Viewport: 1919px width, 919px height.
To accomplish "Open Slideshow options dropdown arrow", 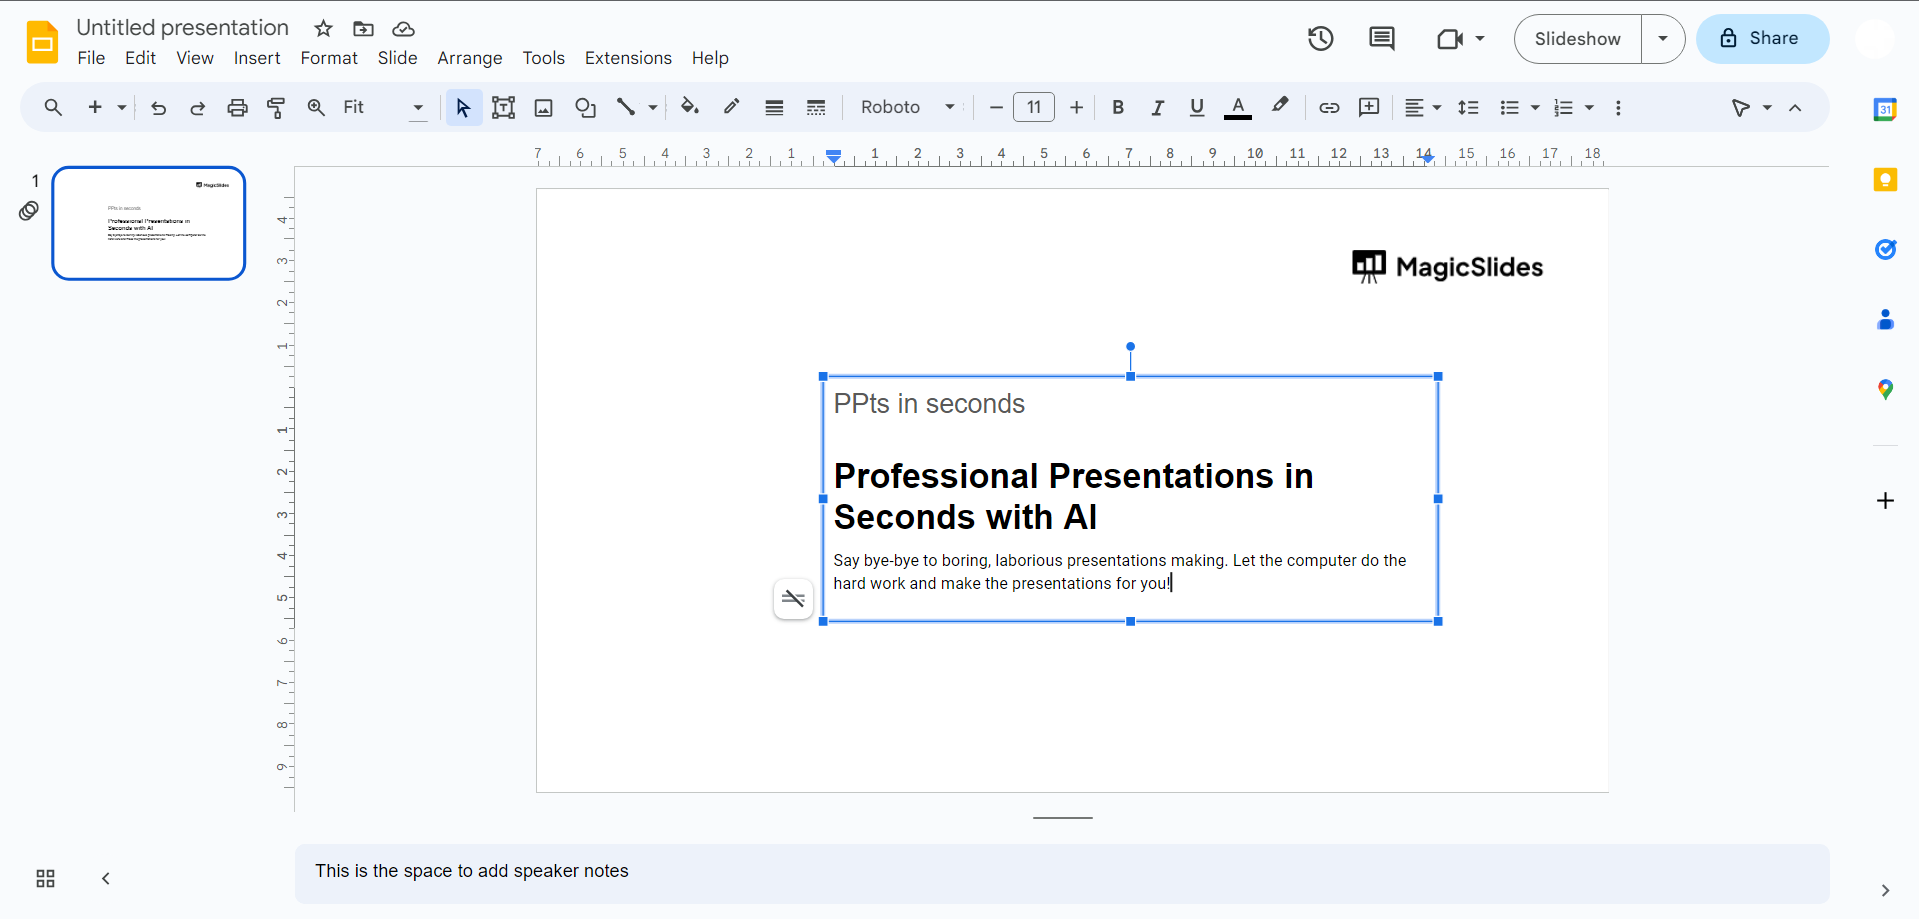I will 1663,39.
